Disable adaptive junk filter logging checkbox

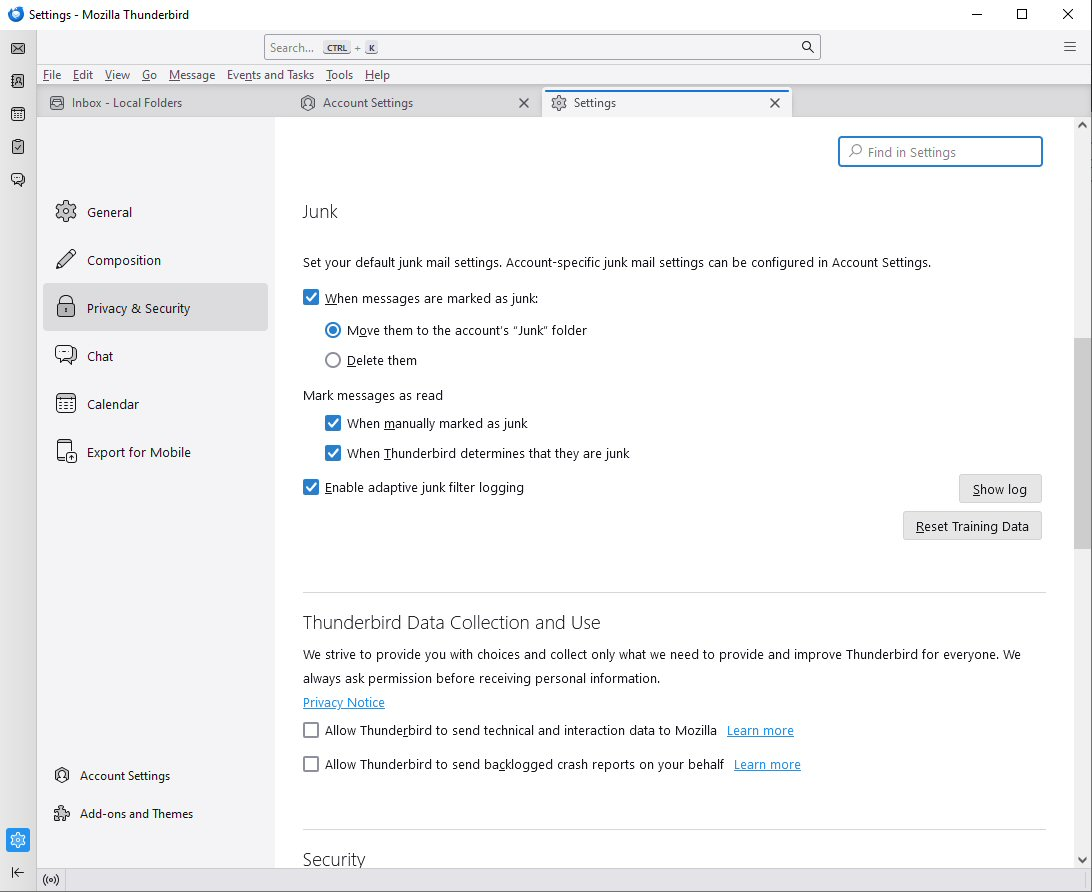pos(311,487)
